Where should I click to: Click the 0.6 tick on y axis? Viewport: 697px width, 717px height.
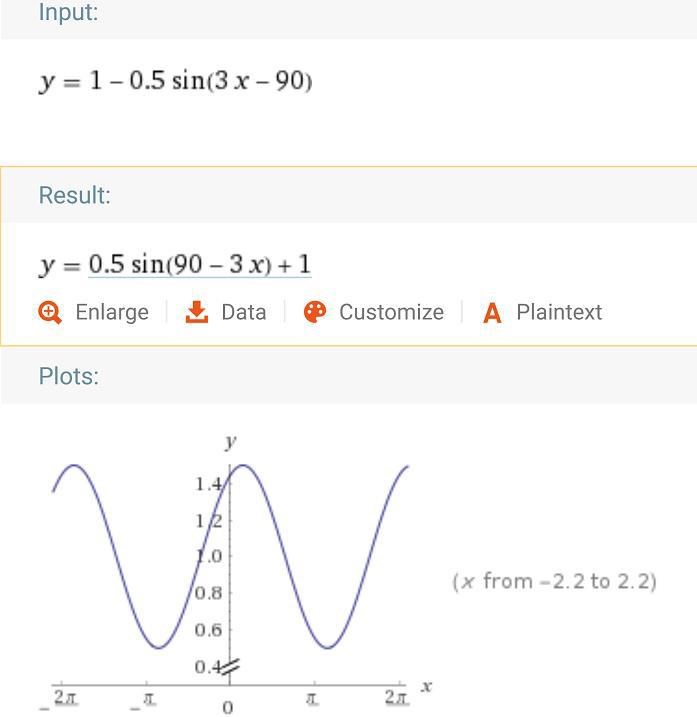(208, 629)
